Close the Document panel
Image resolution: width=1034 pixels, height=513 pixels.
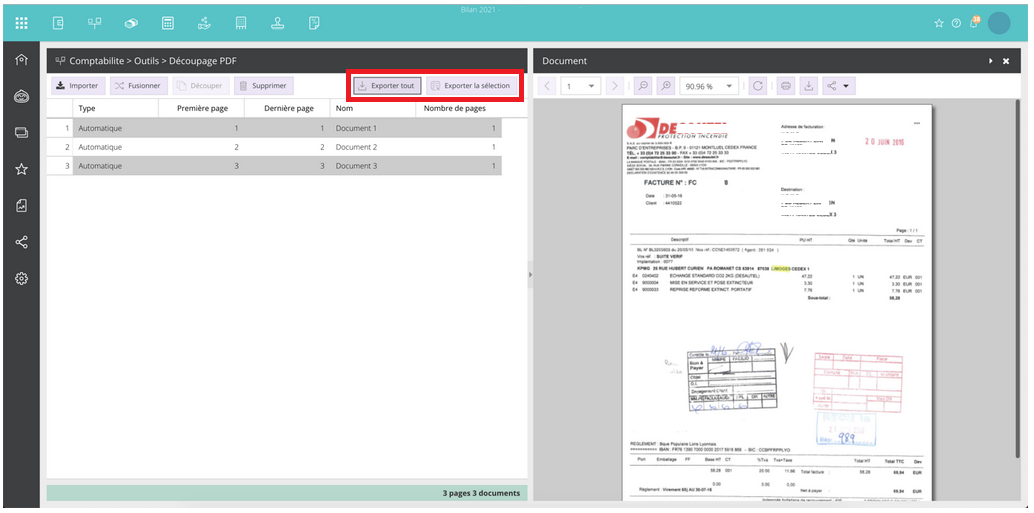point(1006,61)
